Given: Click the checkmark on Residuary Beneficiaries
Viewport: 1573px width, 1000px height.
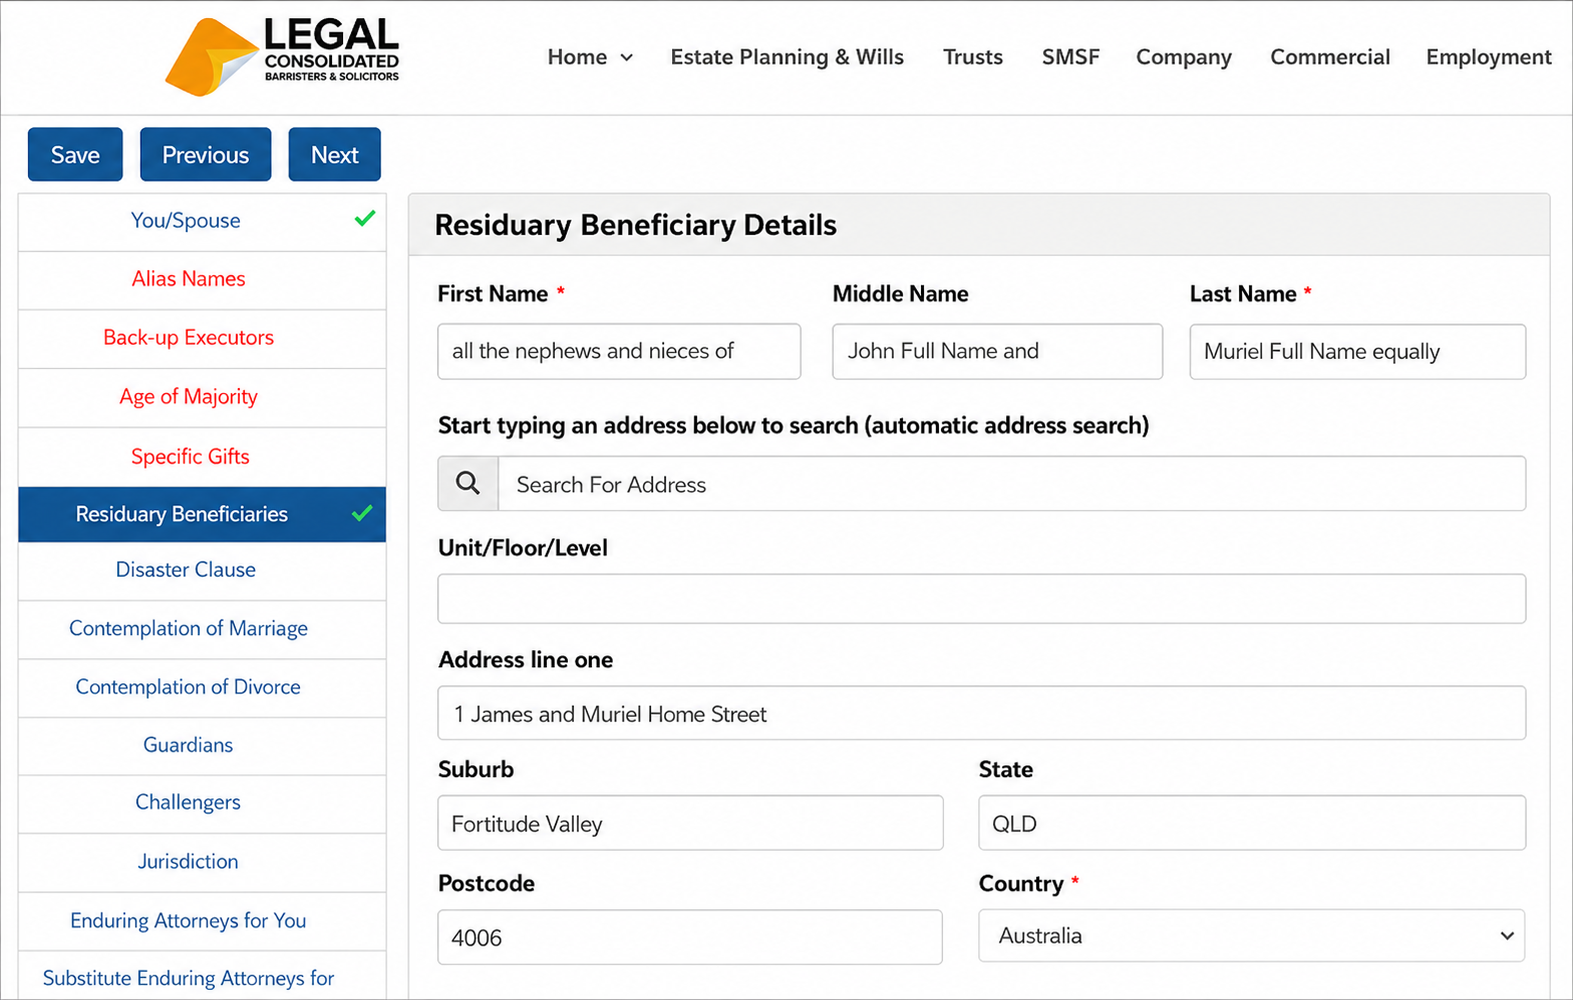Looking at the screenshot, I should 362,514.
